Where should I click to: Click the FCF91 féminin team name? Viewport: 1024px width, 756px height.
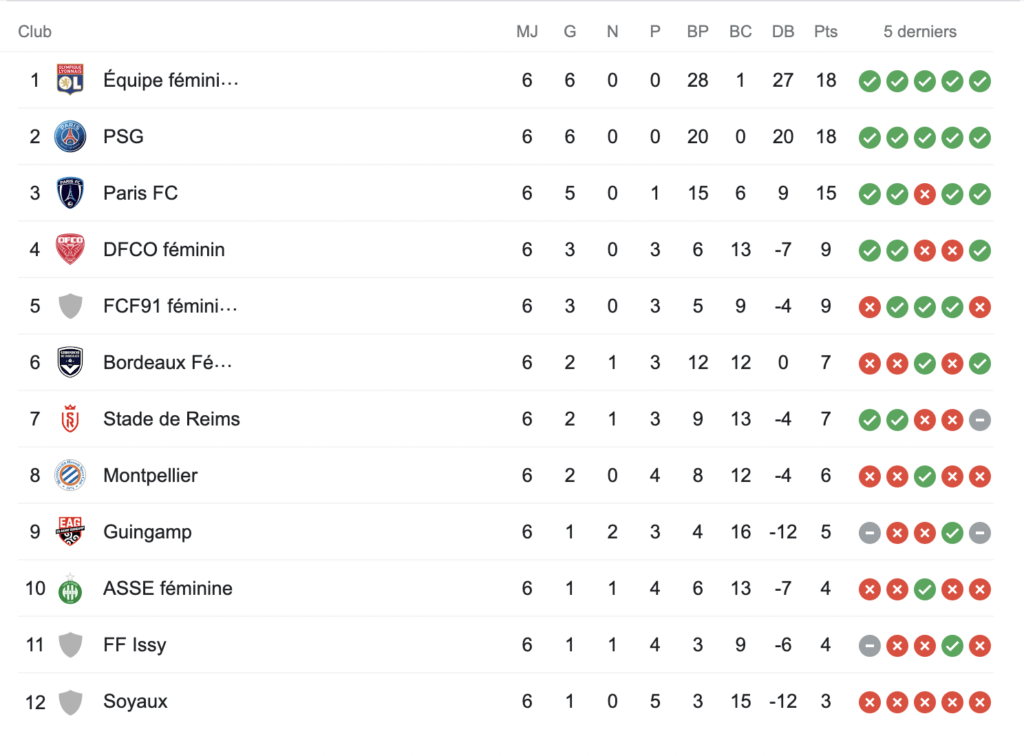point(170,306)
